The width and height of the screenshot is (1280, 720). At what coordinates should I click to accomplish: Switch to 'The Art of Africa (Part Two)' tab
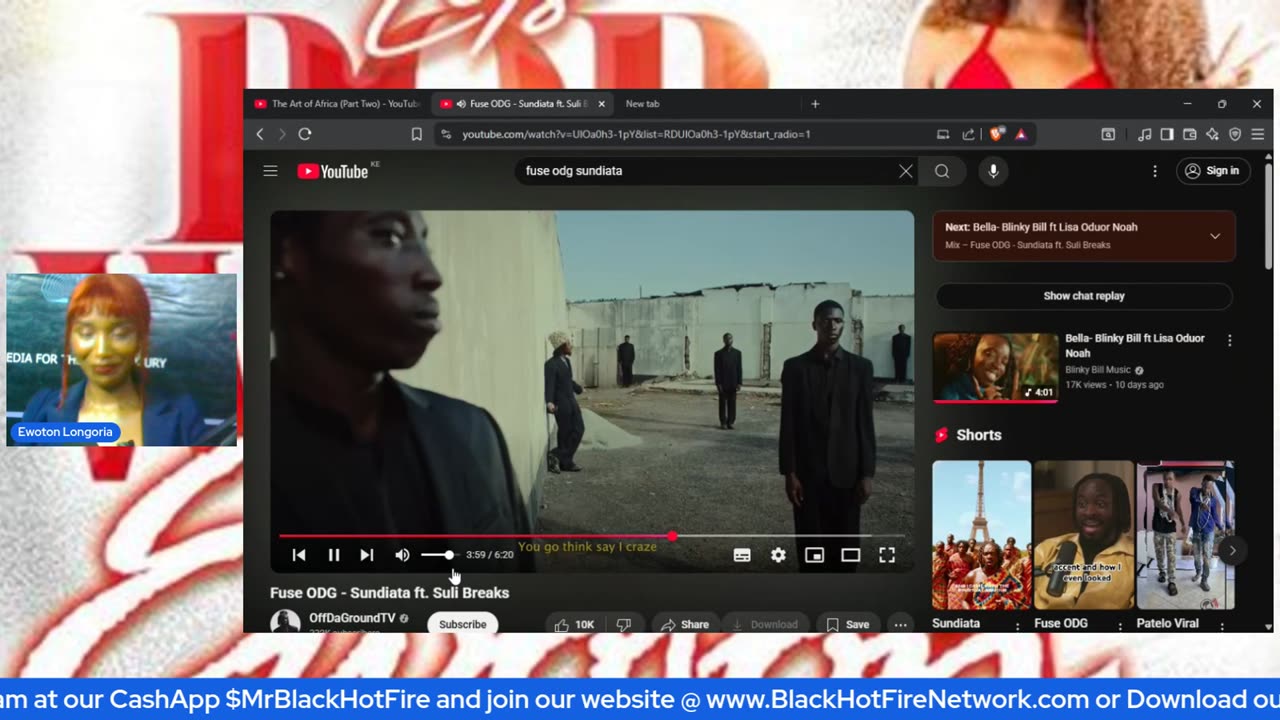pos(338,104)
